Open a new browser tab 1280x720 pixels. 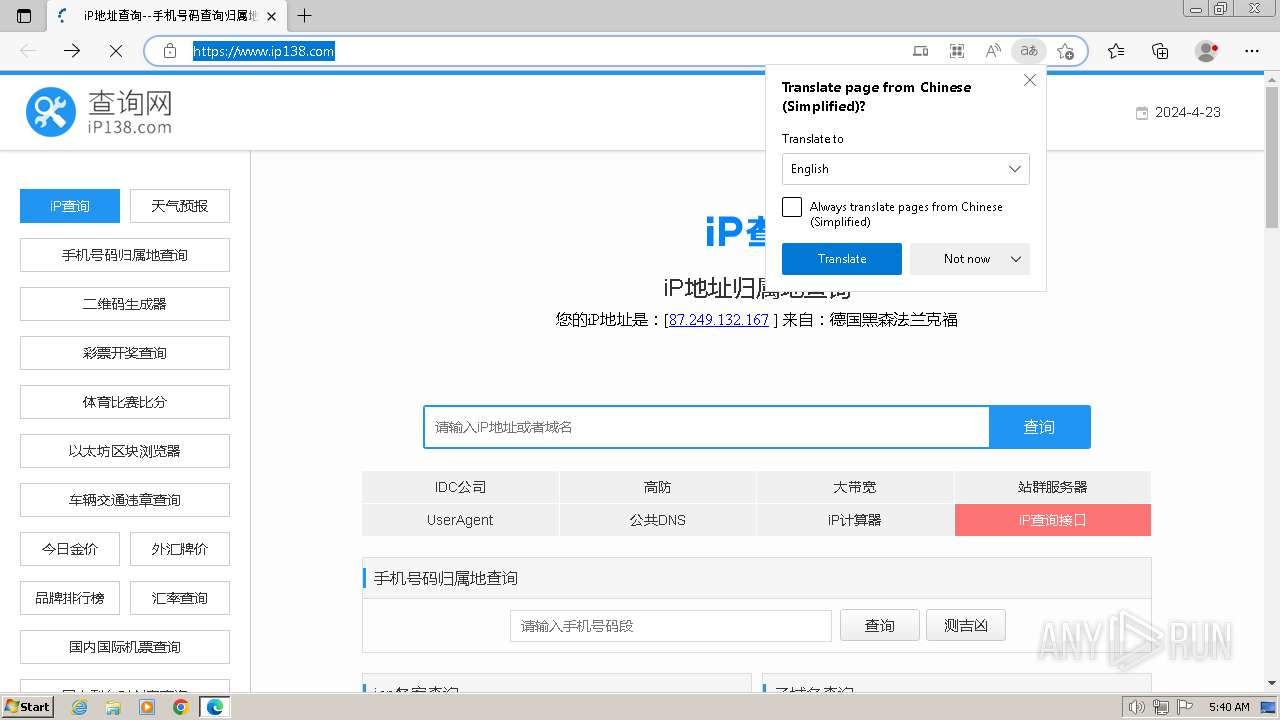(305, 16)
